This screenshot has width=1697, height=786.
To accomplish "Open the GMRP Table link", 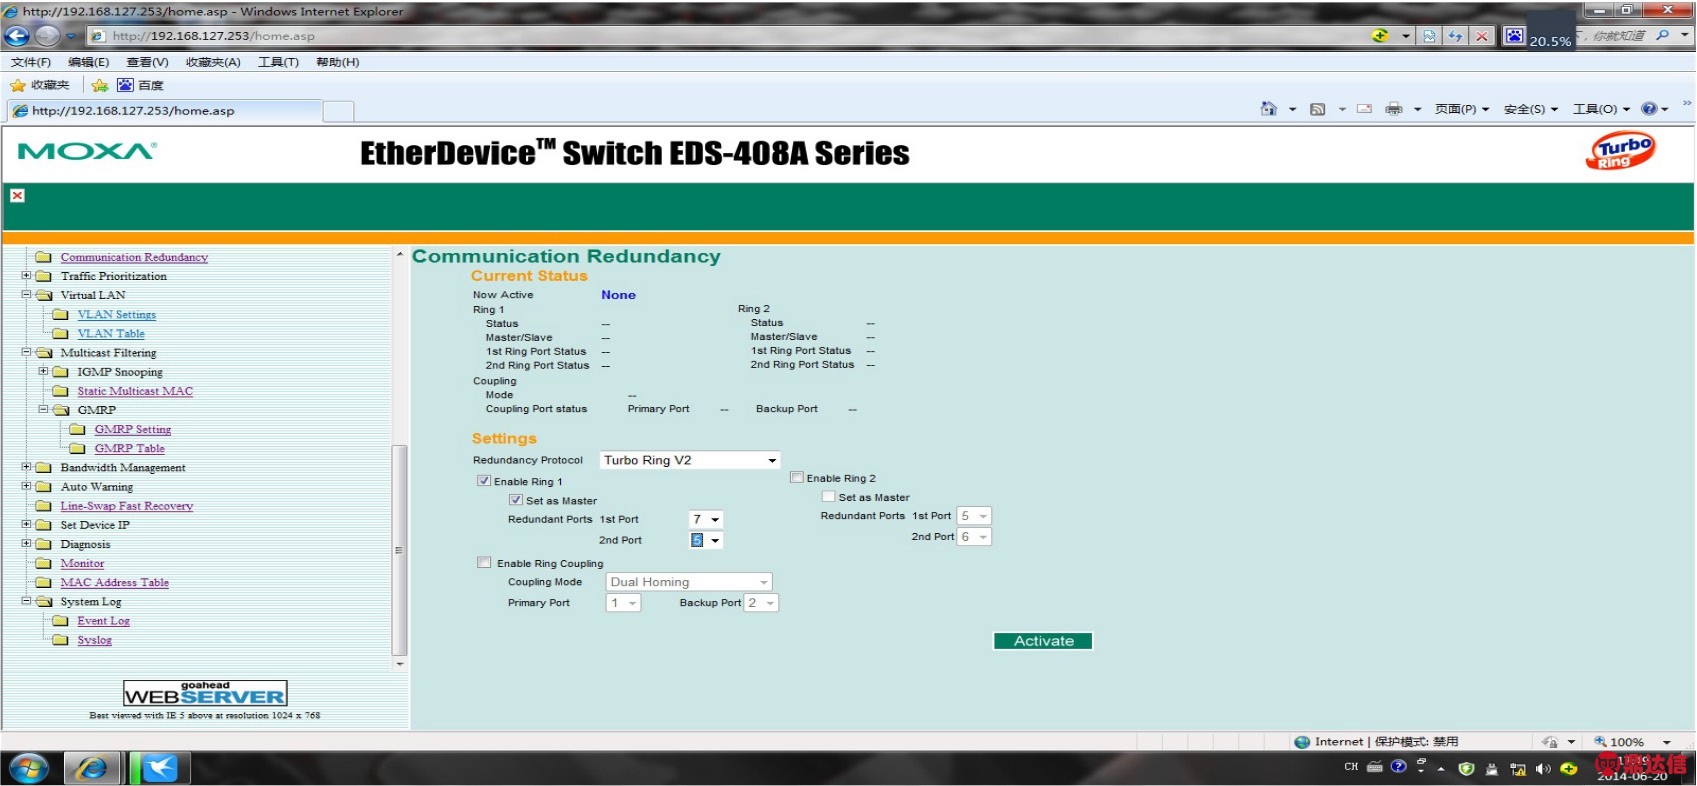I will coord(129,449).
